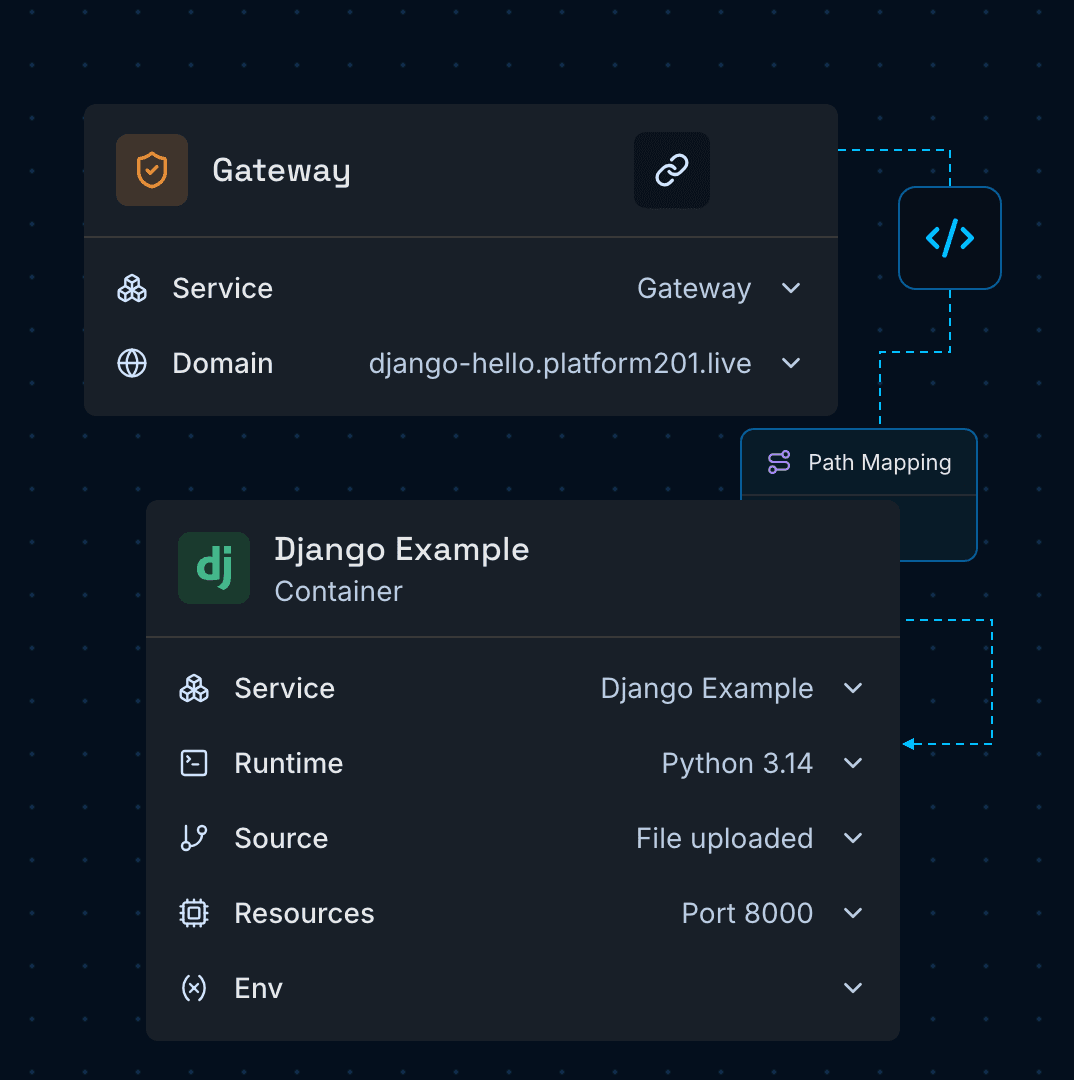
Task: Click the Resources chip icon
Action: (x=194, y=913)
